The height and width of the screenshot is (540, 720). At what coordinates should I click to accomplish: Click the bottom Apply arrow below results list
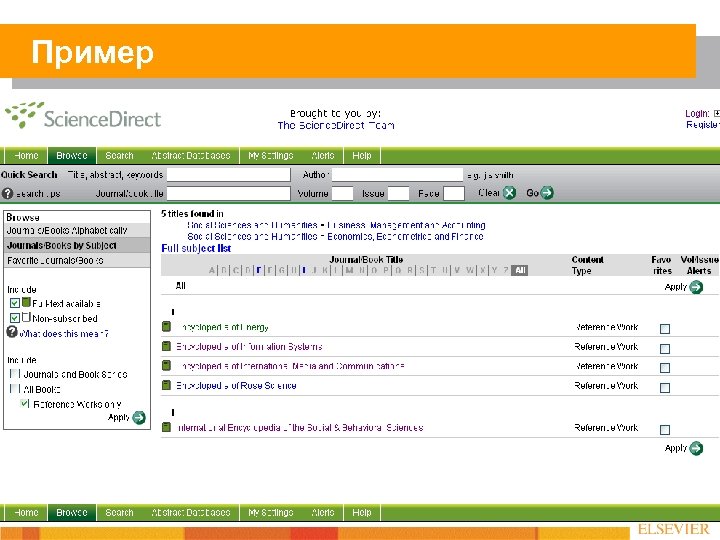coord(696,448)
